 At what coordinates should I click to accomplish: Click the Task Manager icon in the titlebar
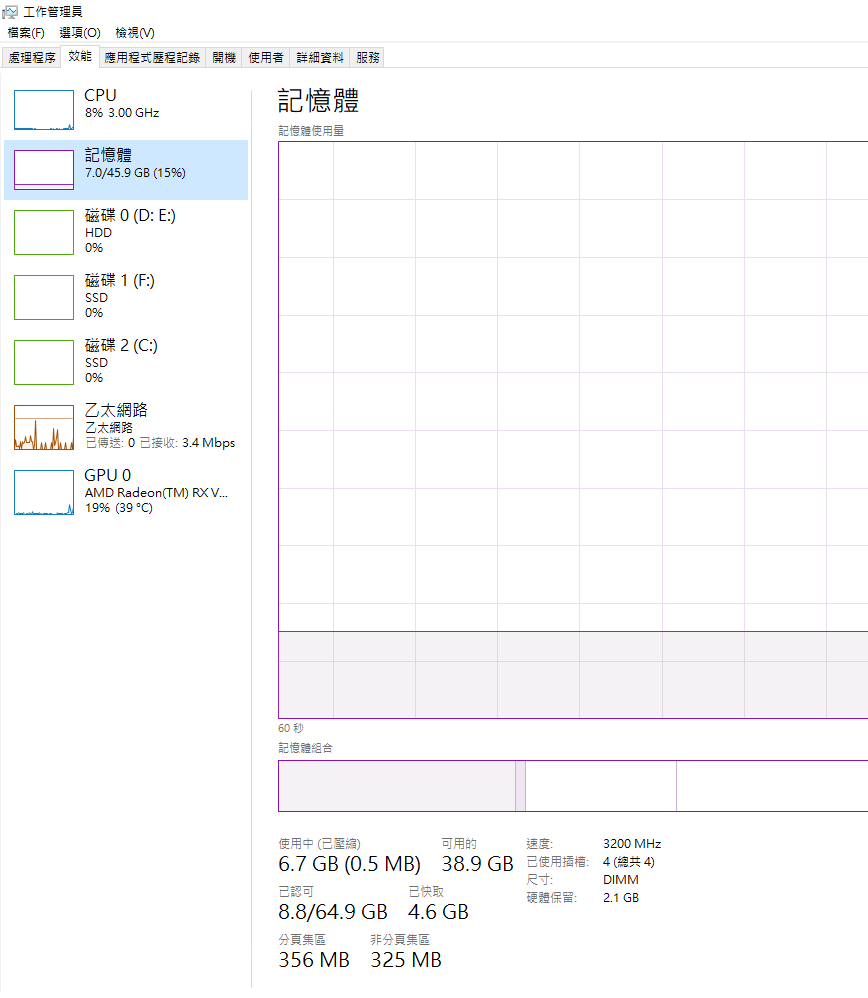pyautogui.click(x=10, y=11)
